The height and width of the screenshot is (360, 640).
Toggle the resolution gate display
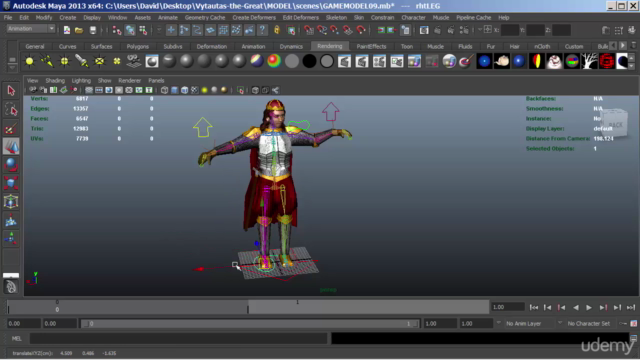coord(109,90)
